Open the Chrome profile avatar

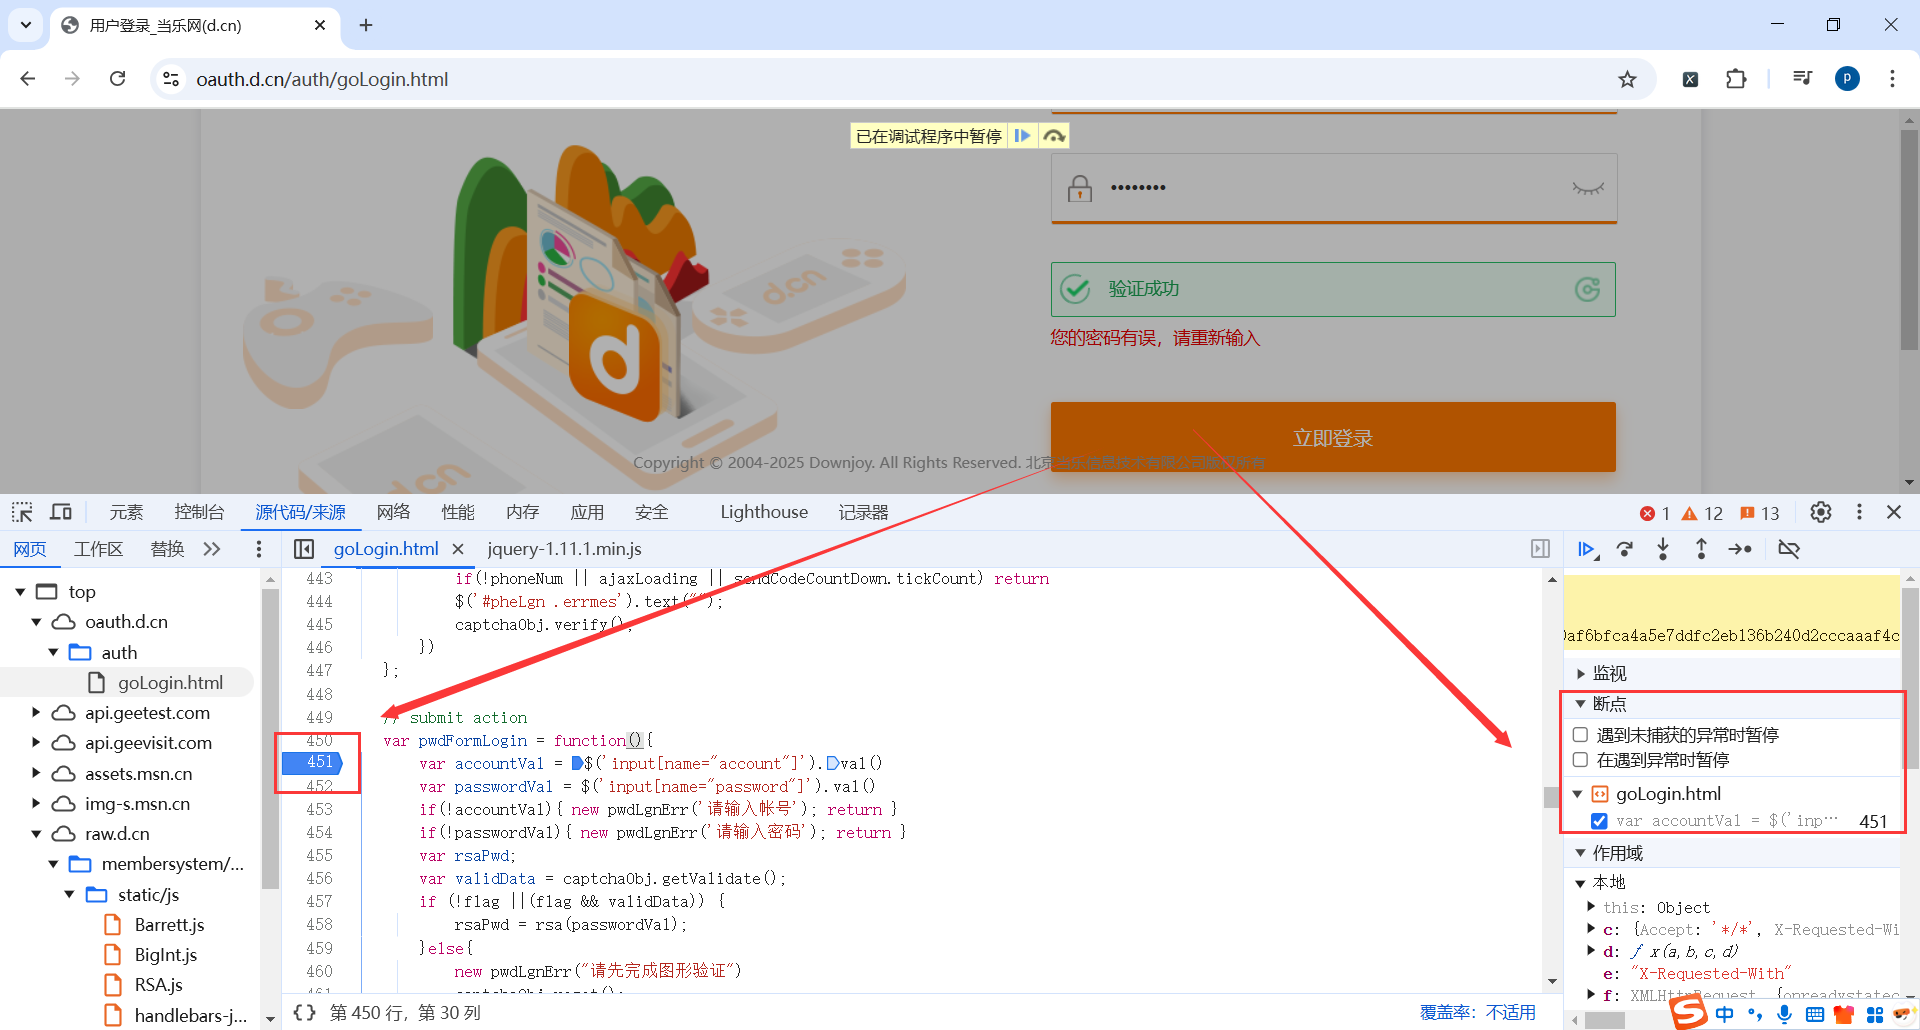click(1847, 79)
